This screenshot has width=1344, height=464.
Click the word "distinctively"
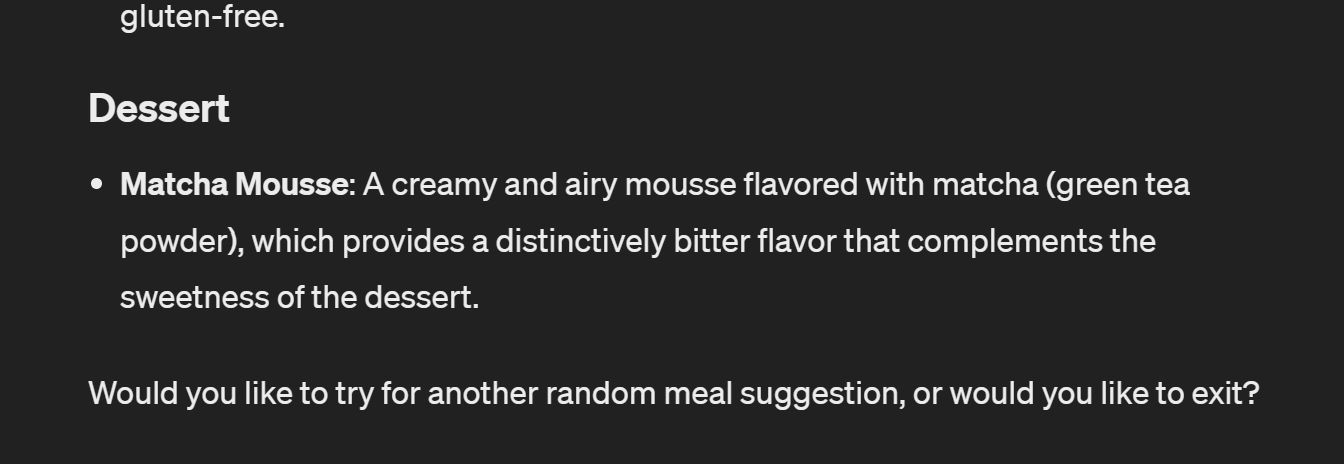[x=580, y=241]
